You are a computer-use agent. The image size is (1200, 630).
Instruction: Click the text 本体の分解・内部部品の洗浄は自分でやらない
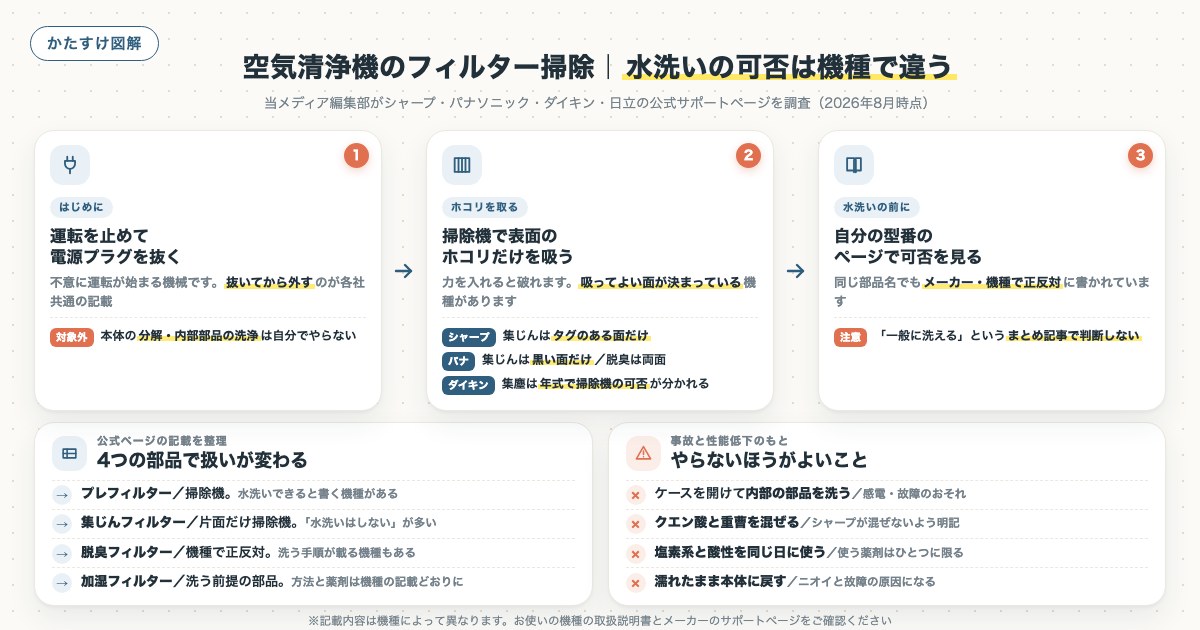[x=228, y=336]
